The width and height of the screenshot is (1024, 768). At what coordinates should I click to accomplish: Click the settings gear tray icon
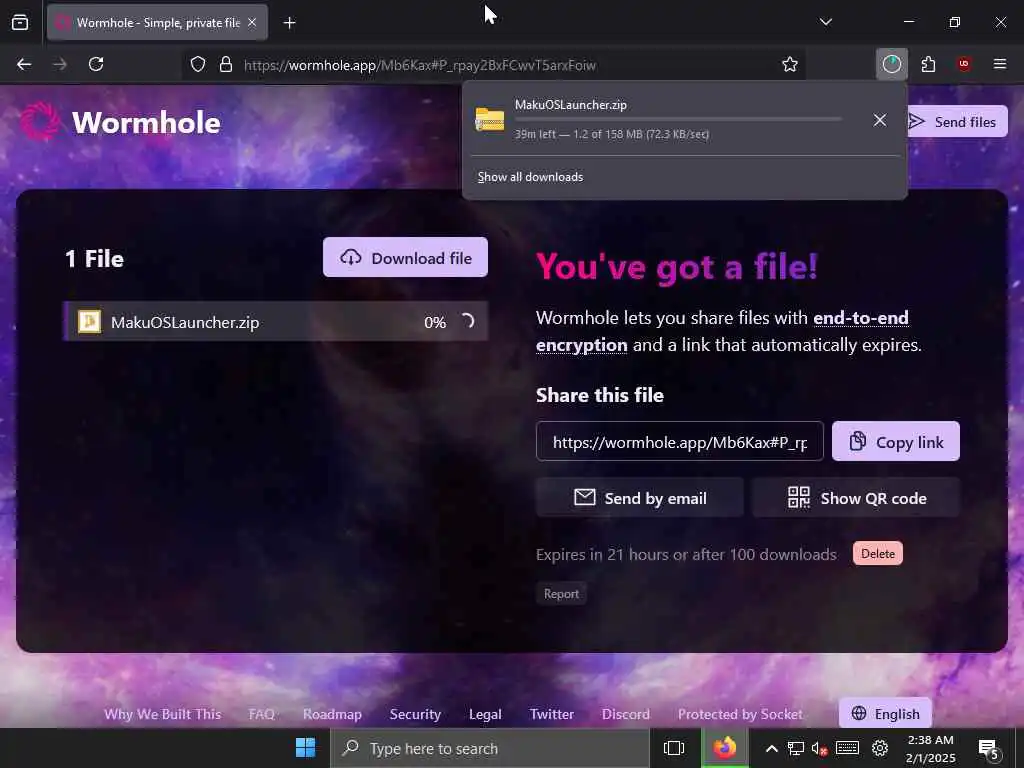point(880,748)
